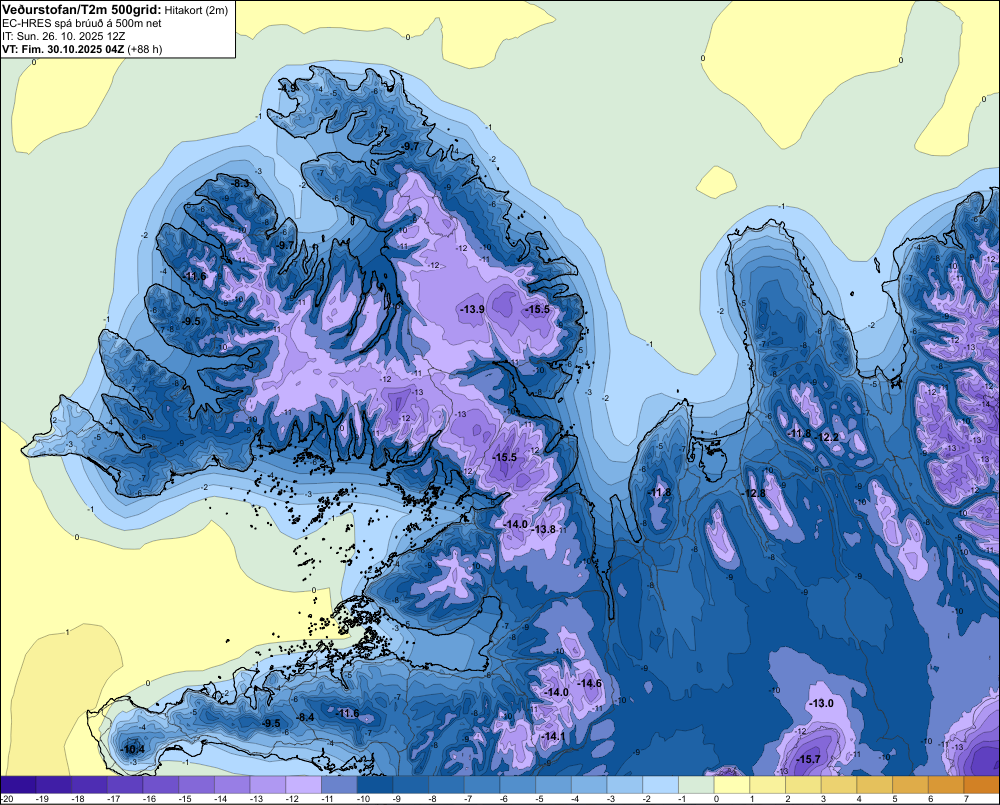1000x805 pixels.
Task: Click legend swatch between -12 and -11
Action: click(x=304, y=785)
